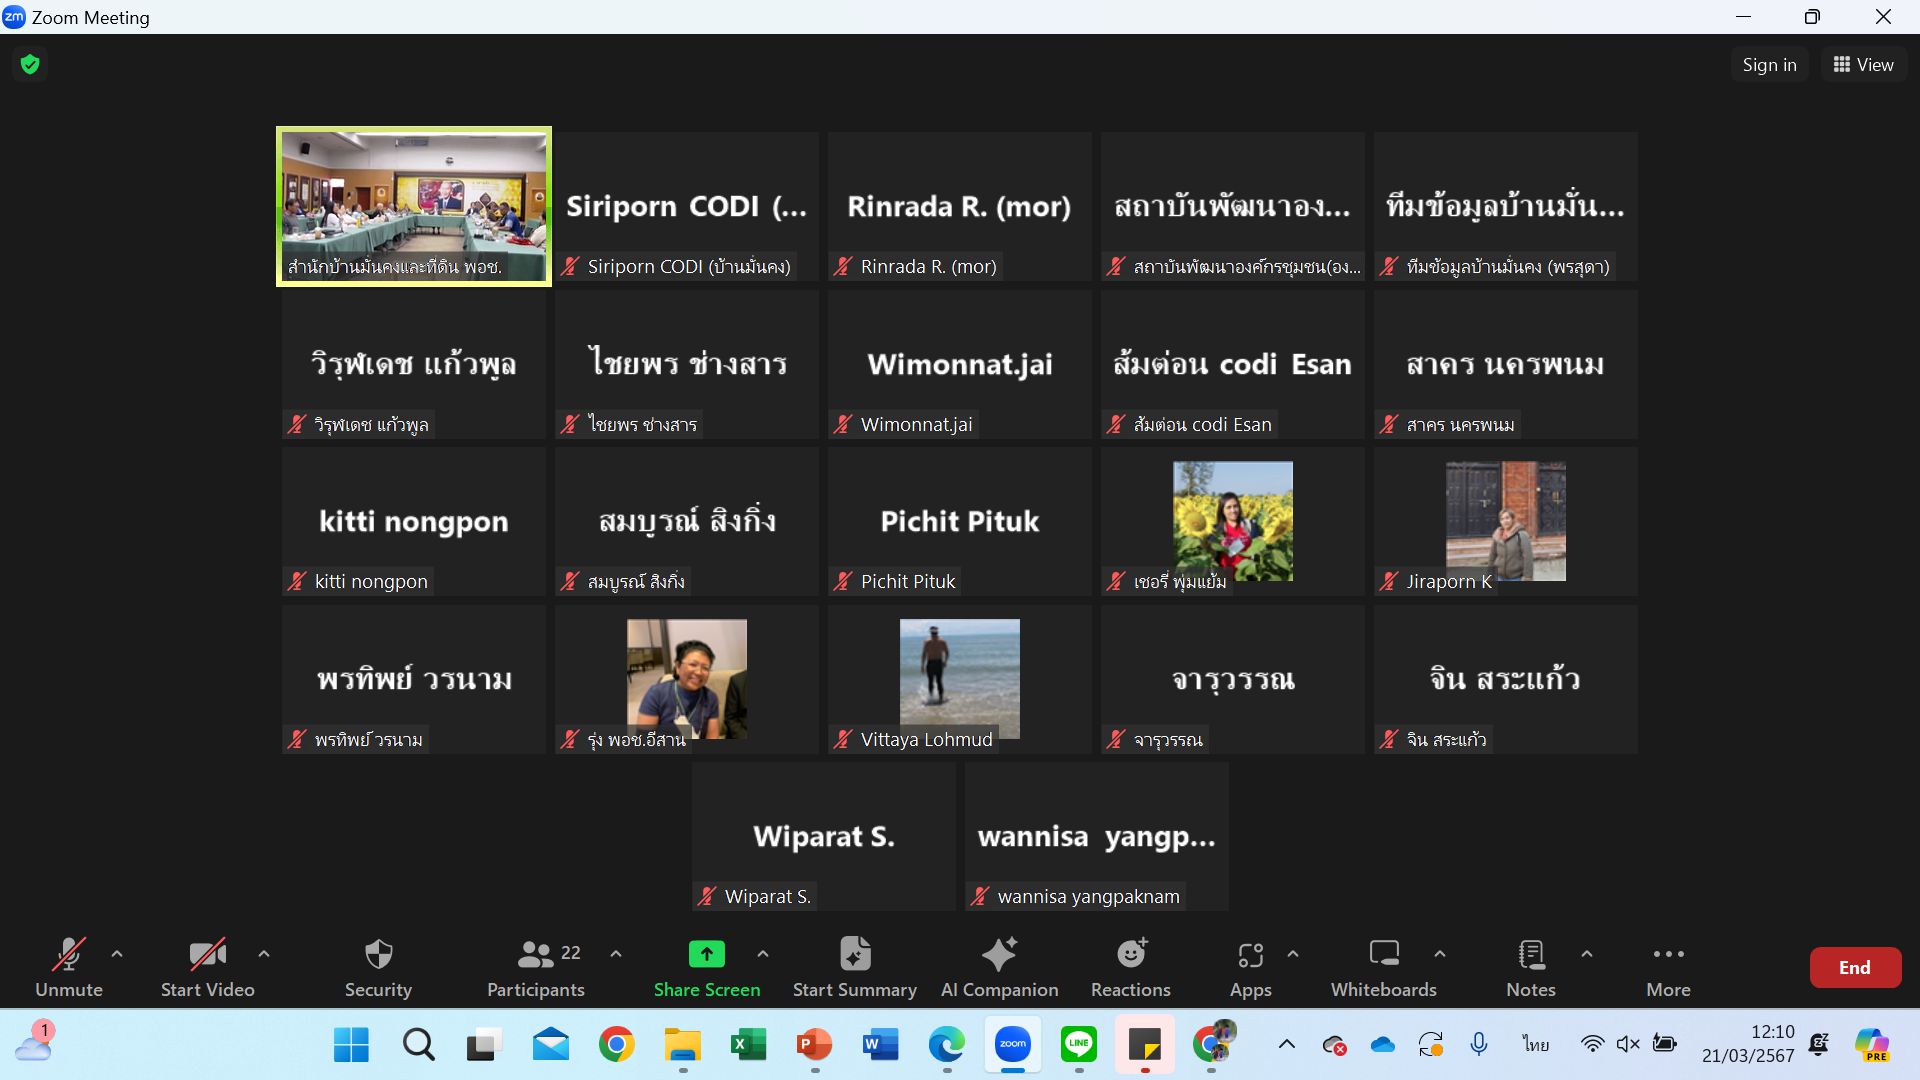Viewport: 1920px width, 1080px height.
Task: Open AI Companion
Action: [x=999, y=966]
